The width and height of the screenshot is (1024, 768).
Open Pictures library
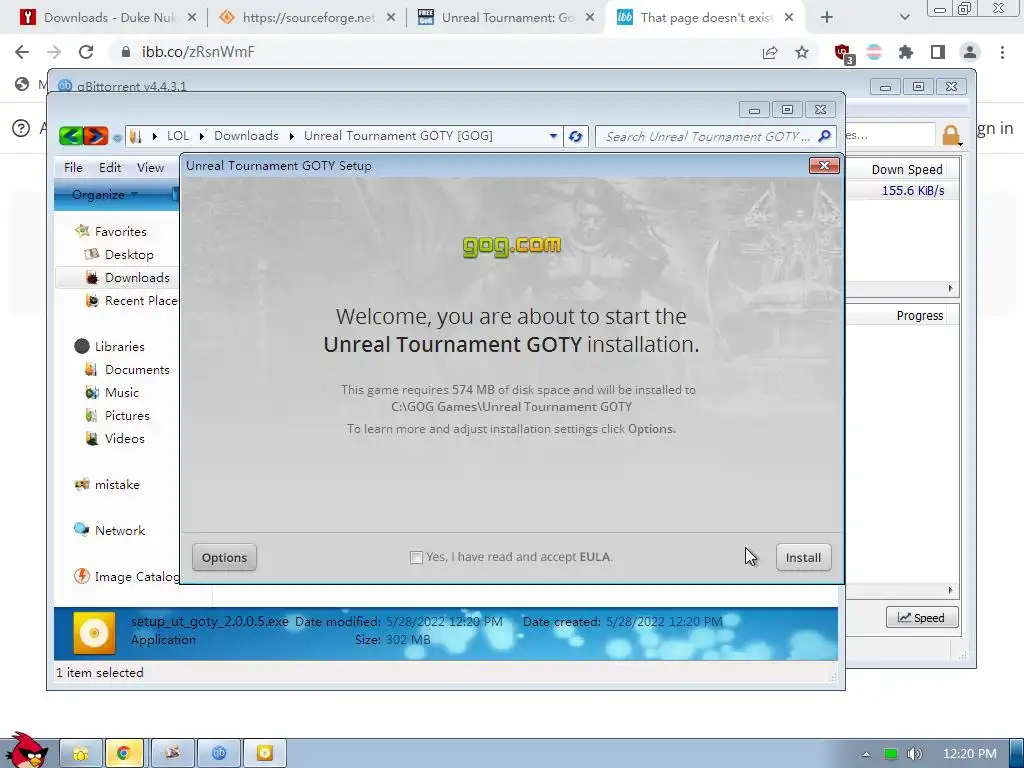127,415
